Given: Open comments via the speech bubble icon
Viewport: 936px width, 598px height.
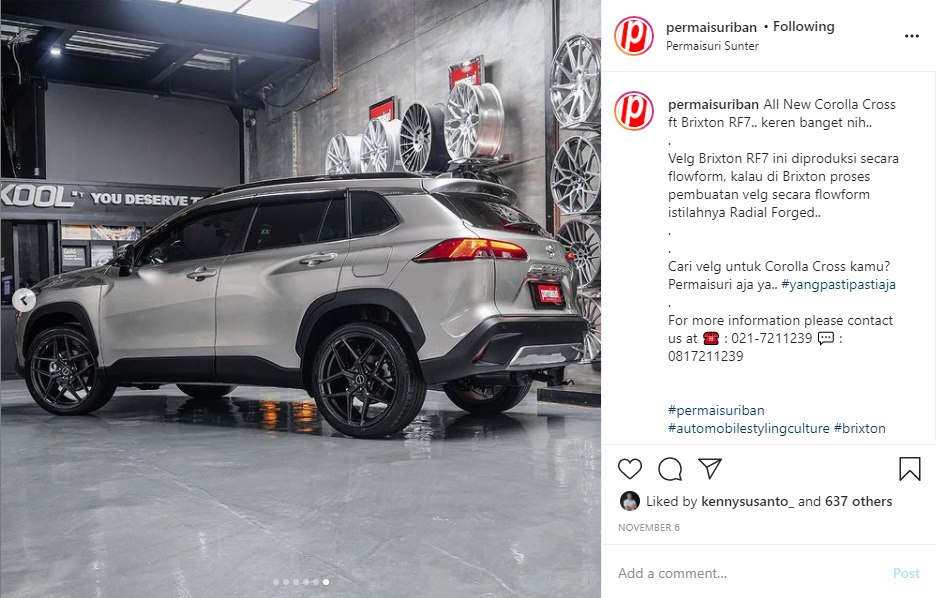Looking at the screenshot, I should click(670, 469).
